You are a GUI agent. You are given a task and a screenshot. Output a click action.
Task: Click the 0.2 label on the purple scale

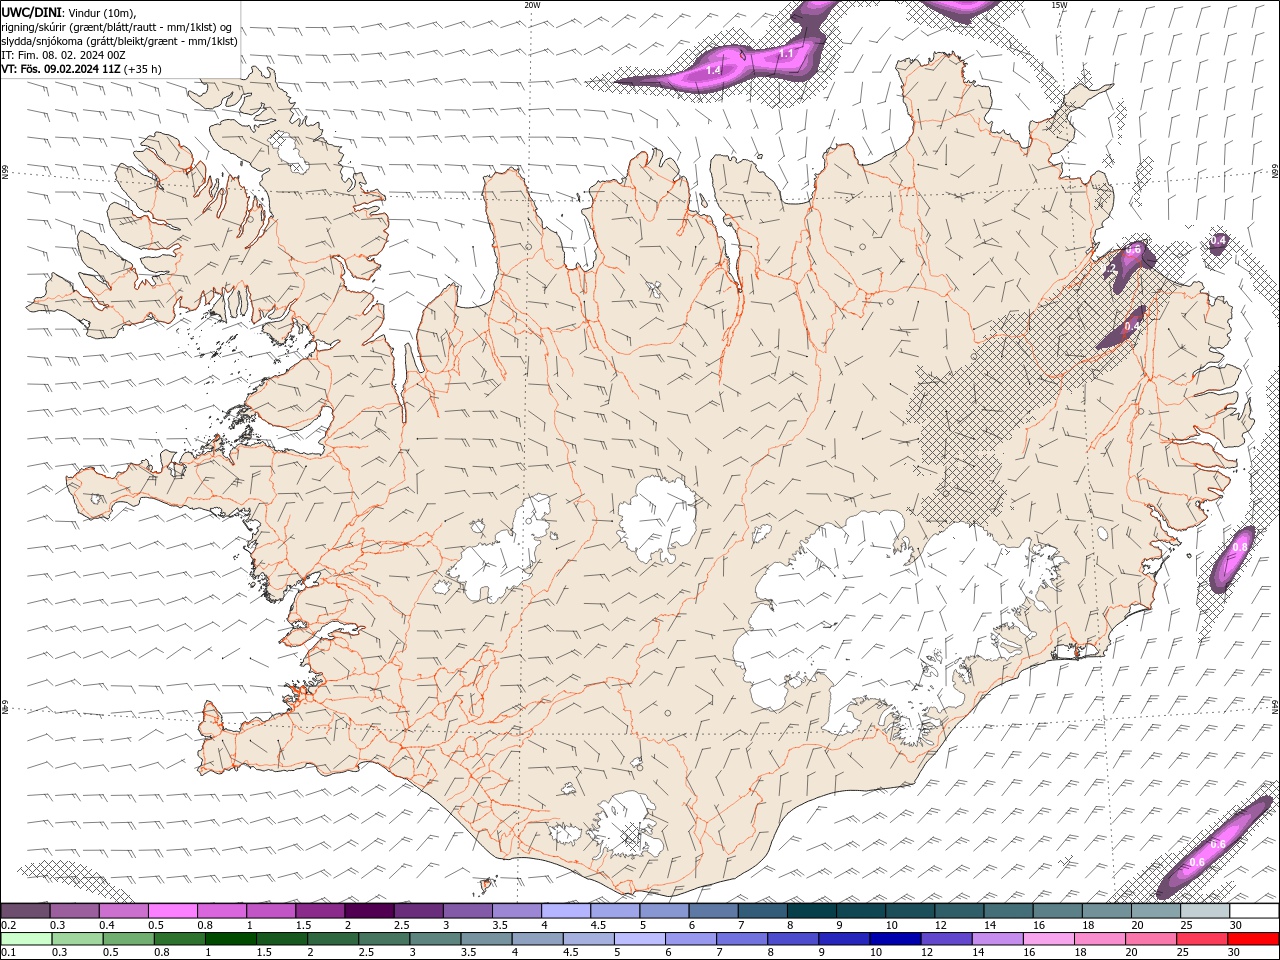[8, 925]
